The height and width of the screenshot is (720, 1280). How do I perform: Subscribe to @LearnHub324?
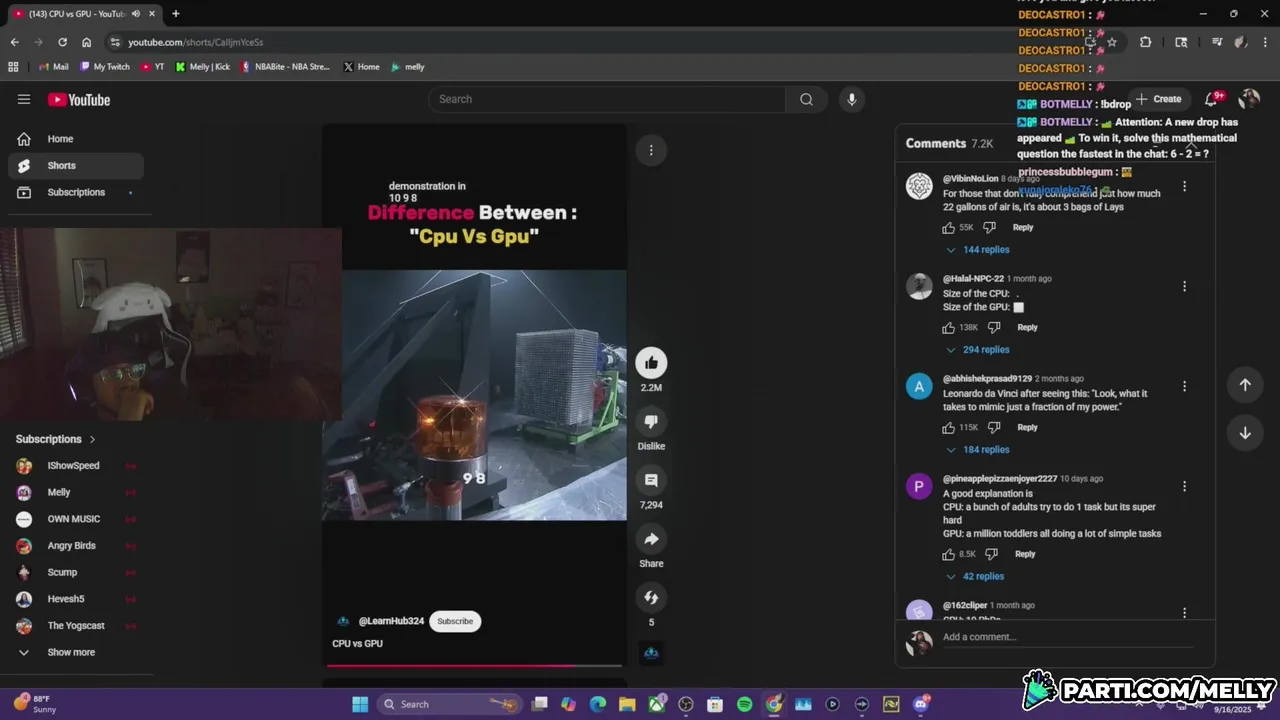[x=455, y=621]
